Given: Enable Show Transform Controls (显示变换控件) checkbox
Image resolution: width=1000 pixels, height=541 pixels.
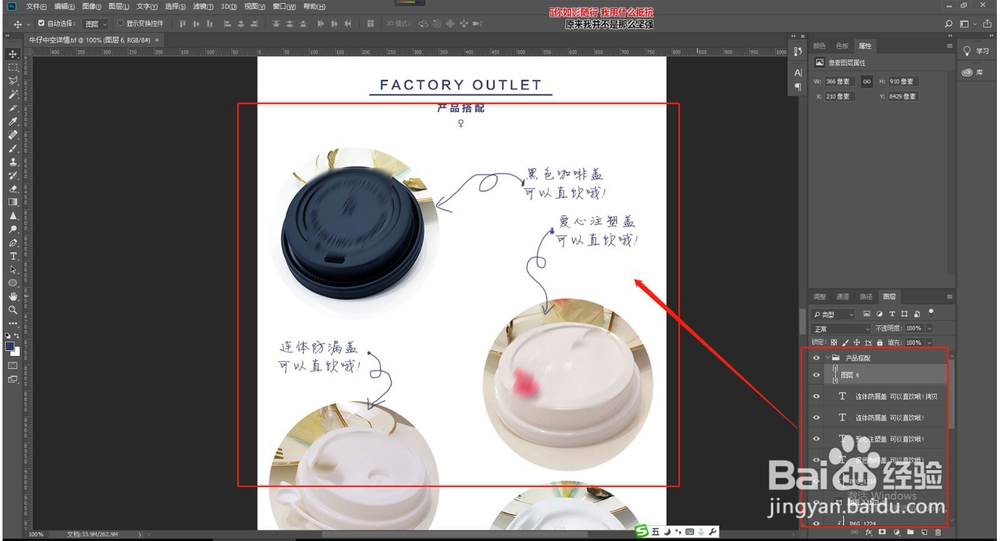Looking at the screenshot, I should (120, 24).
